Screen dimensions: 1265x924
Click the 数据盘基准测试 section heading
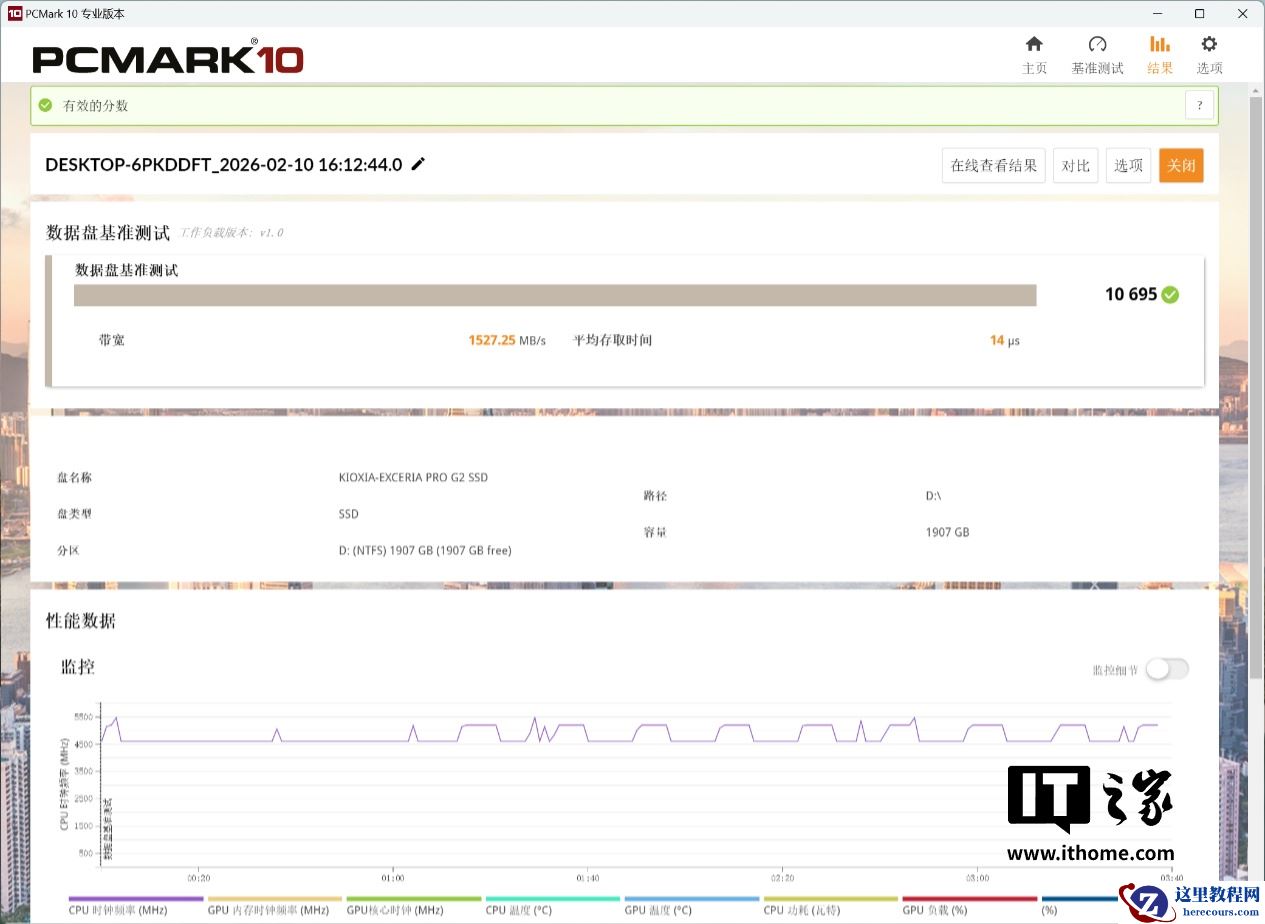108,233
